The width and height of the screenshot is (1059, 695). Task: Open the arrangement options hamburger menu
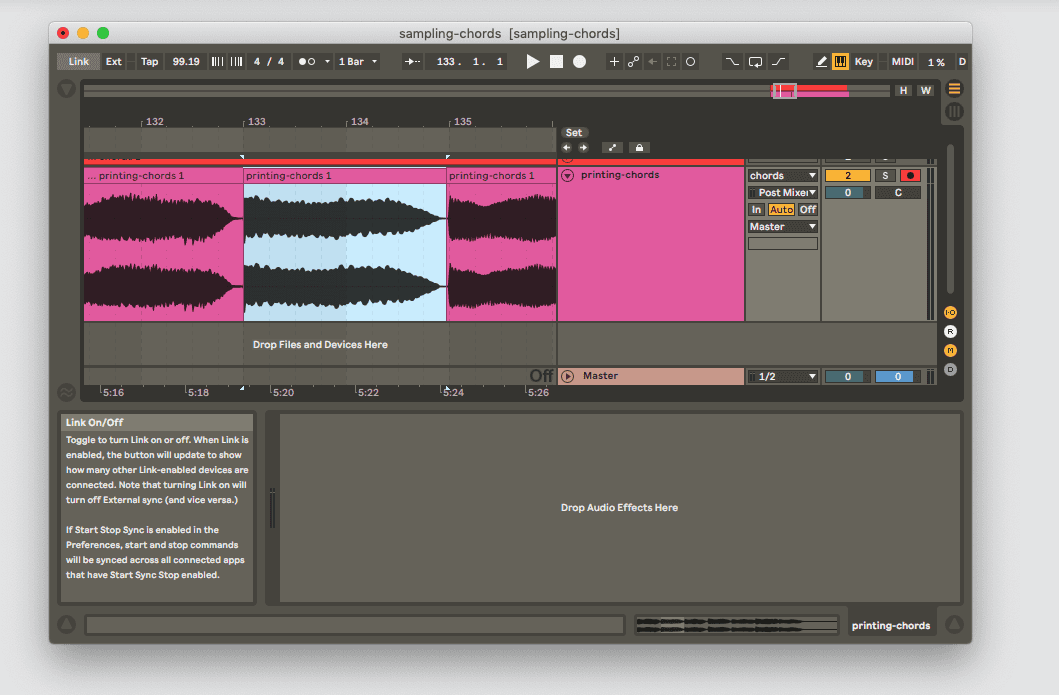pos(954,88)
